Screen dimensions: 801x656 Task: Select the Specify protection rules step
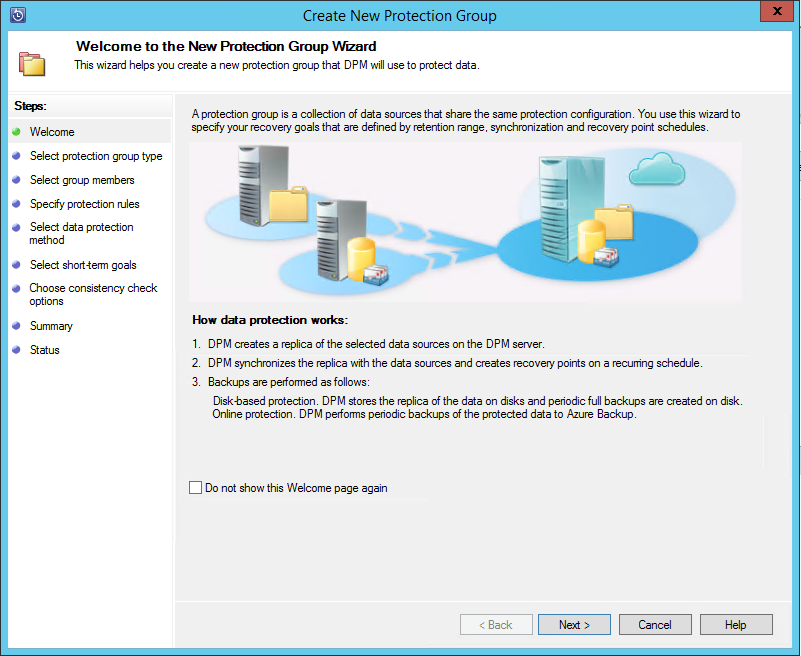(85, 204)
